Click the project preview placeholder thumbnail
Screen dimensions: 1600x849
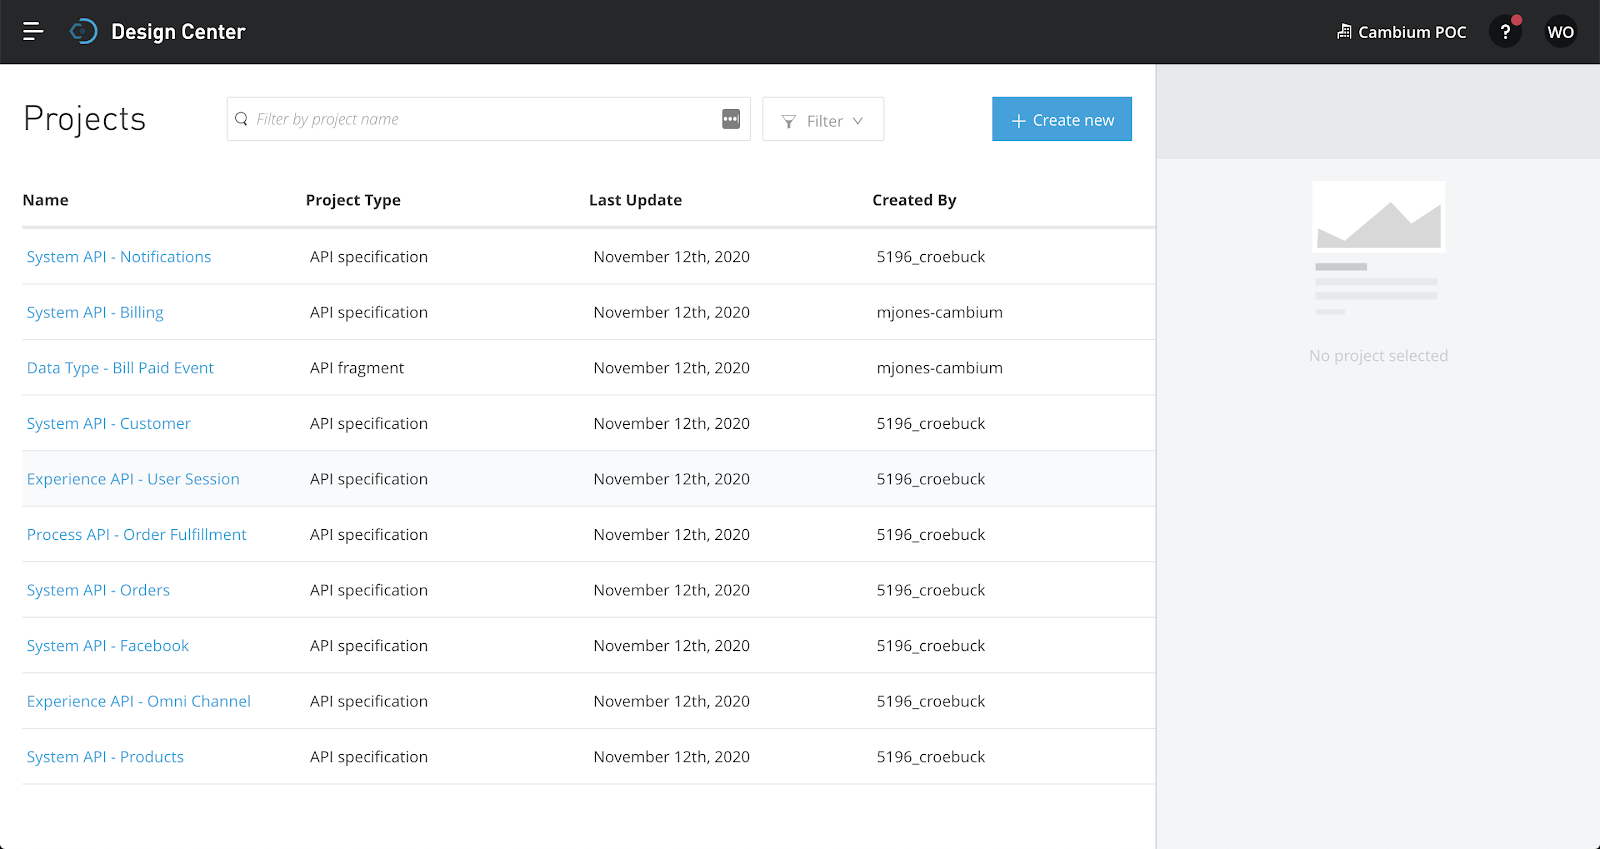(x=1378, y=217)
